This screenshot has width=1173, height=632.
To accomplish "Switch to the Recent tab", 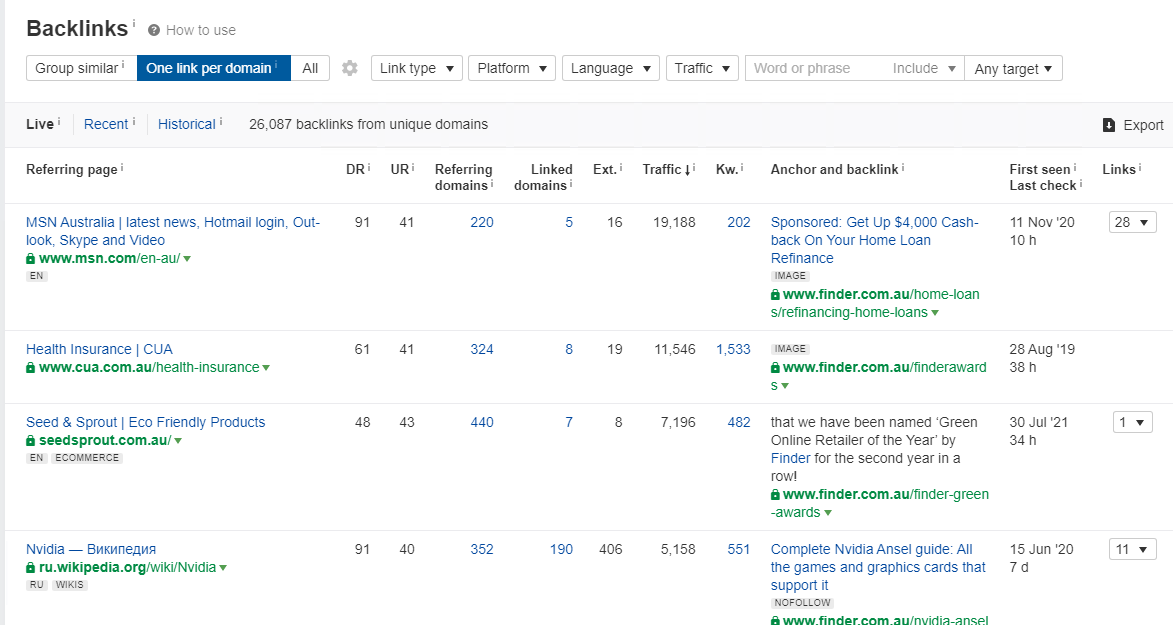I will point(105,124).
